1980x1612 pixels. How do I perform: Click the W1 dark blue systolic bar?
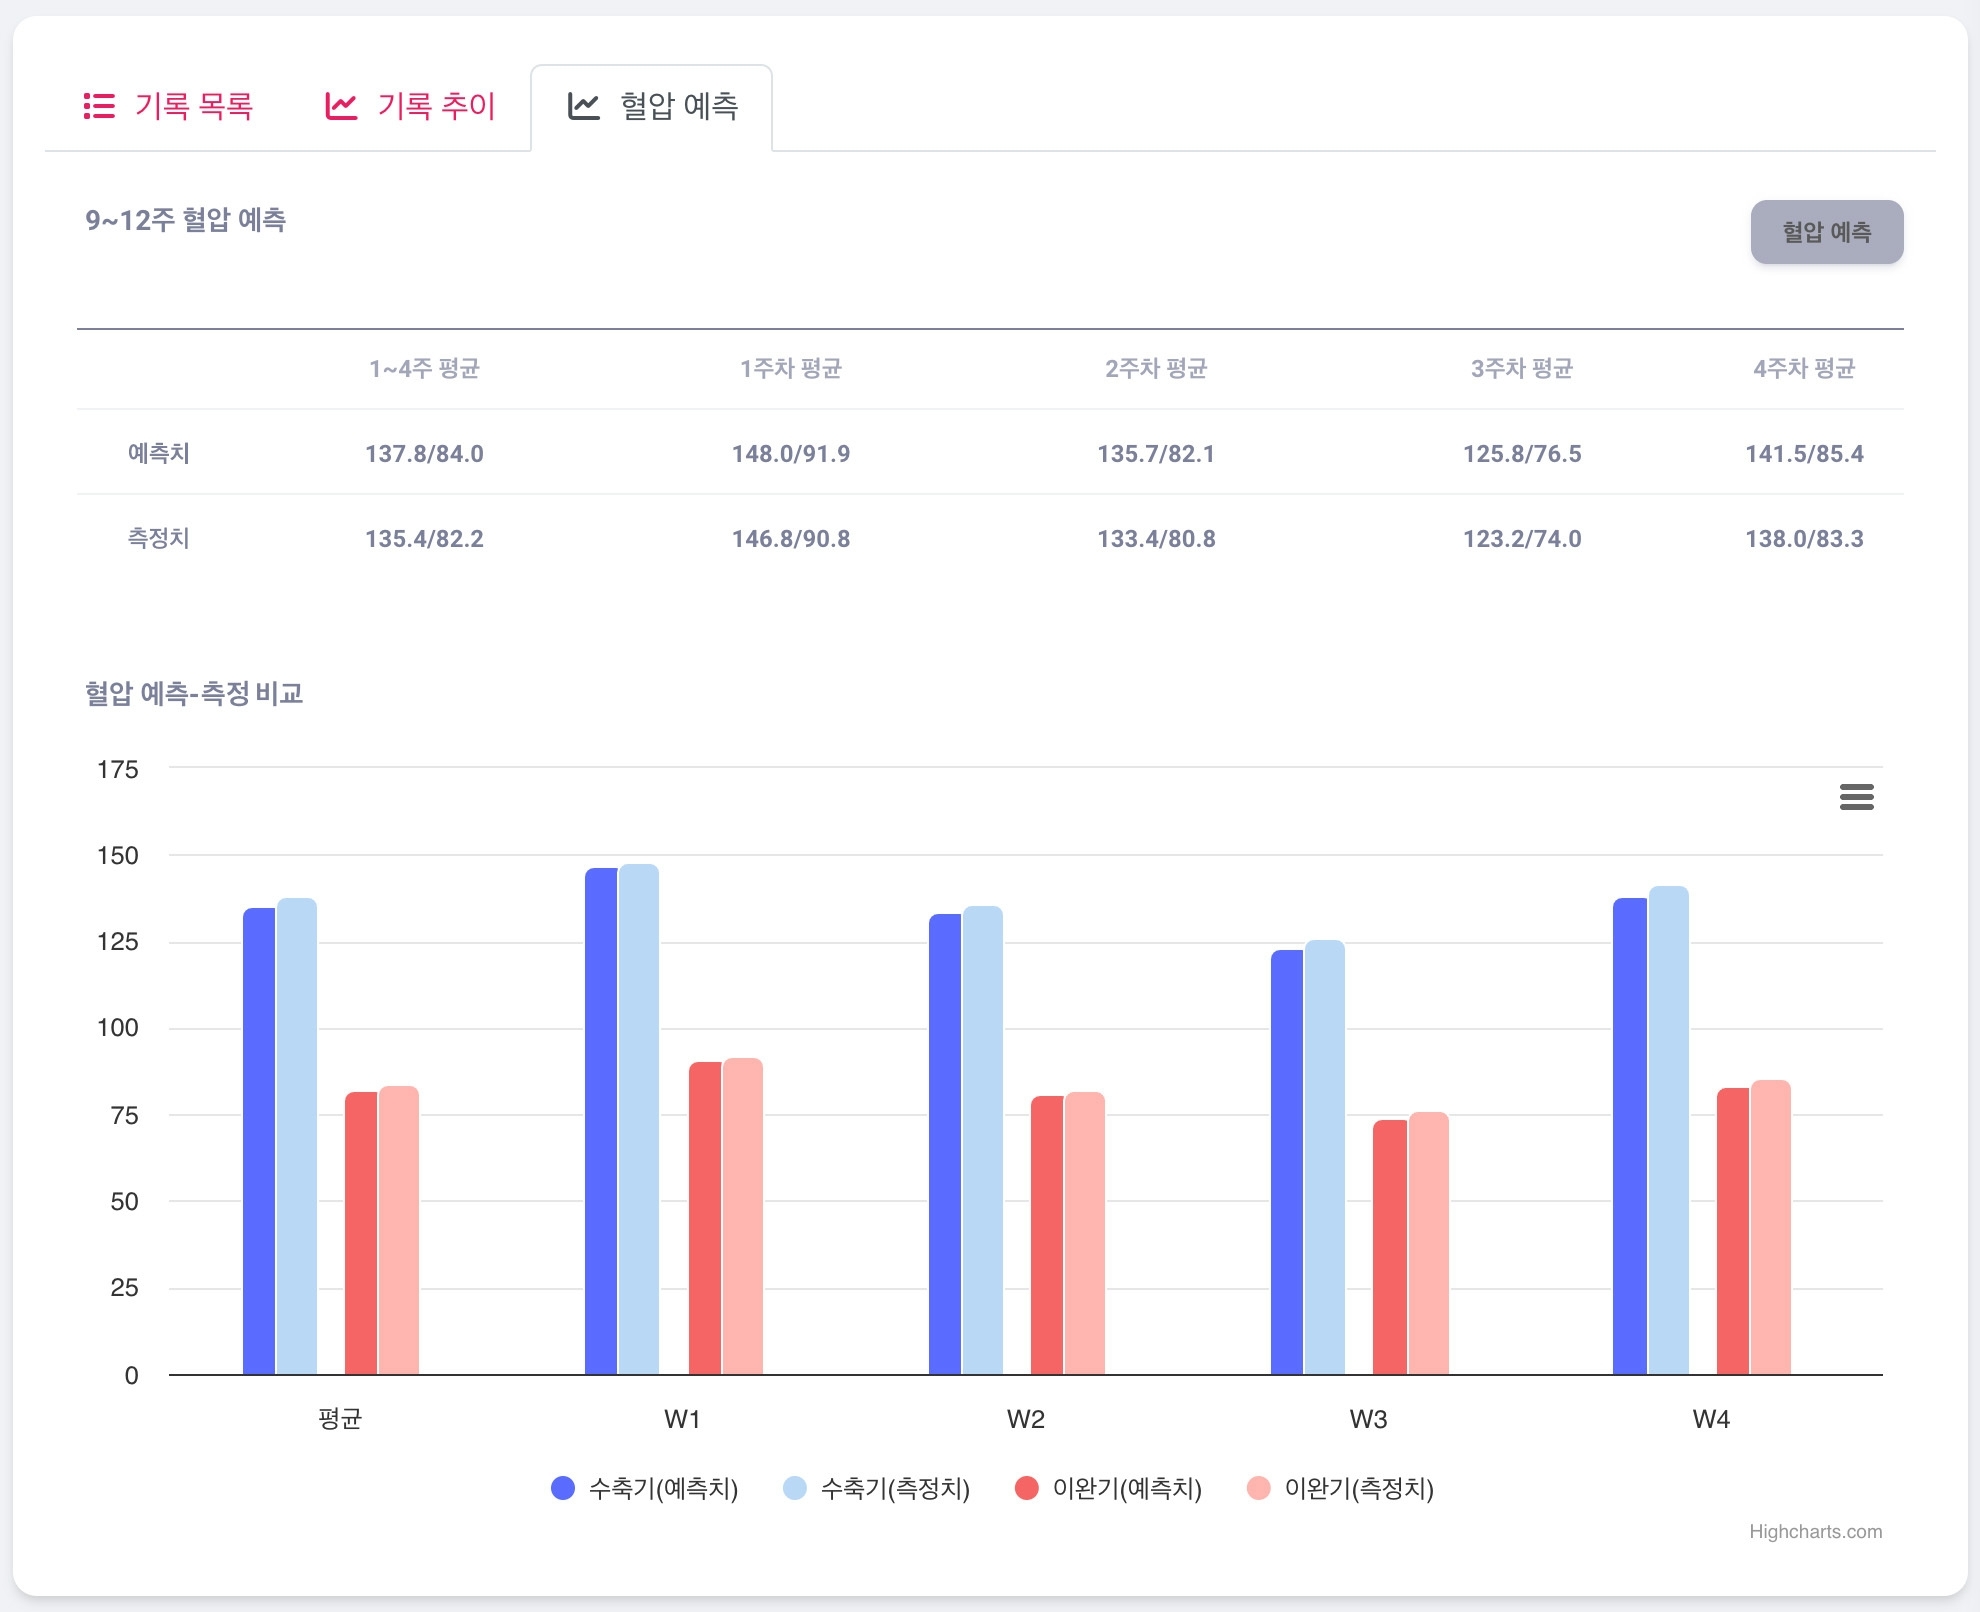601,1120
